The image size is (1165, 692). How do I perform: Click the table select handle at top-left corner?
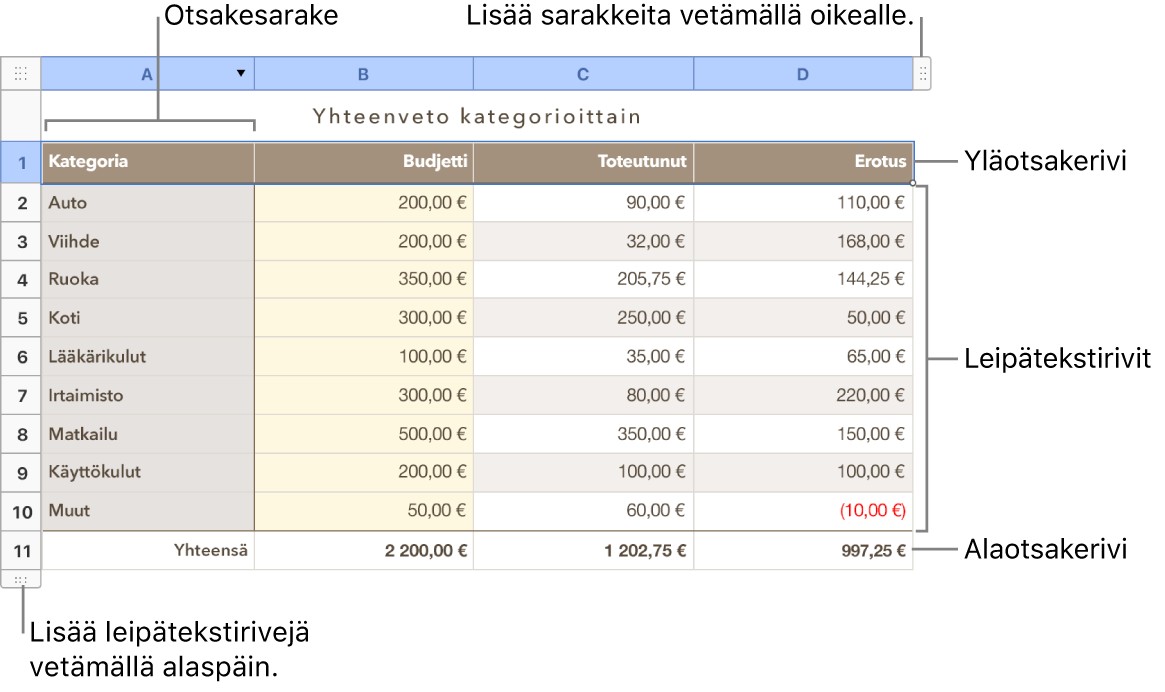(21, 74)
